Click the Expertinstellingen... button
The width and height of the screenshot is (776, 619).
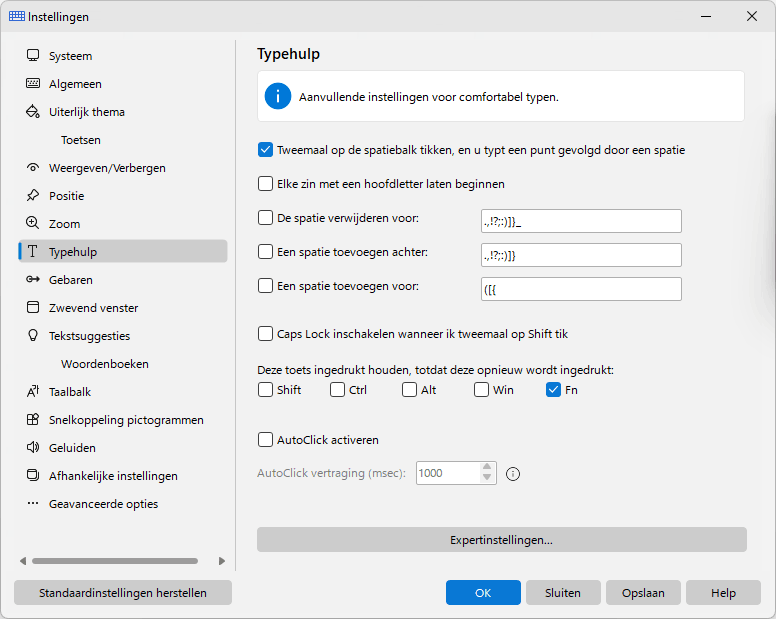point(501,540)
